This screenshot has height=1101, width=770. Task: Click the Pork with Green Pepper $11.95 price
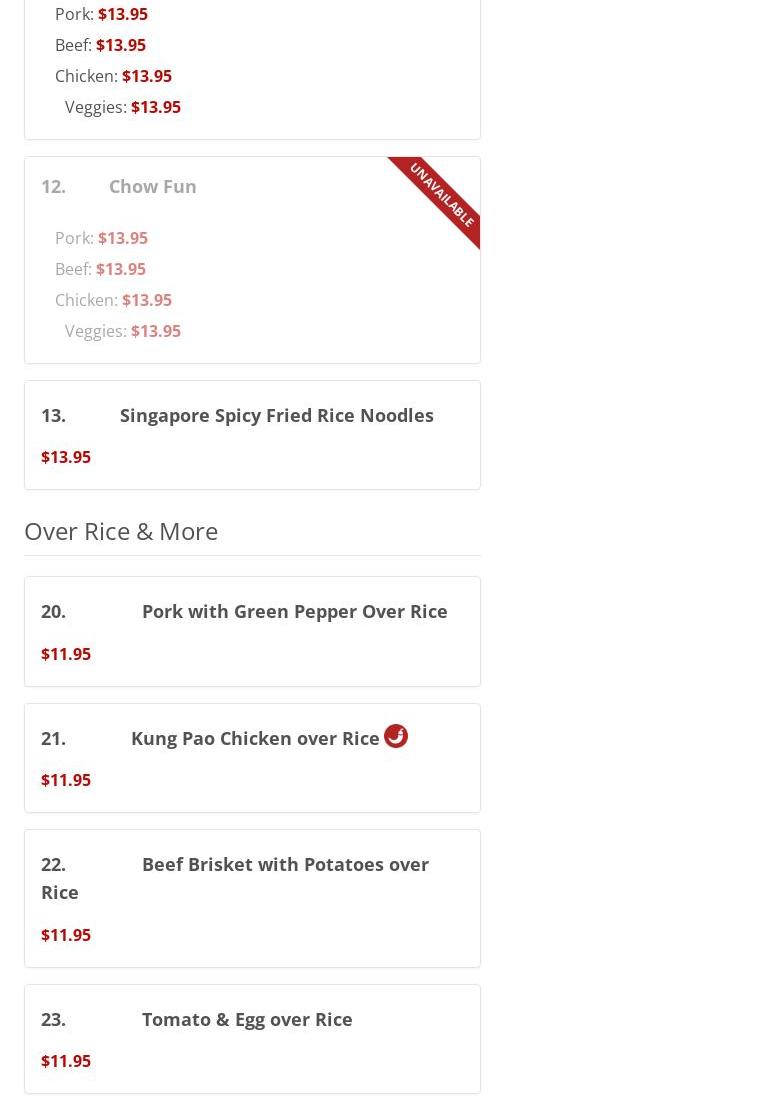66,654
